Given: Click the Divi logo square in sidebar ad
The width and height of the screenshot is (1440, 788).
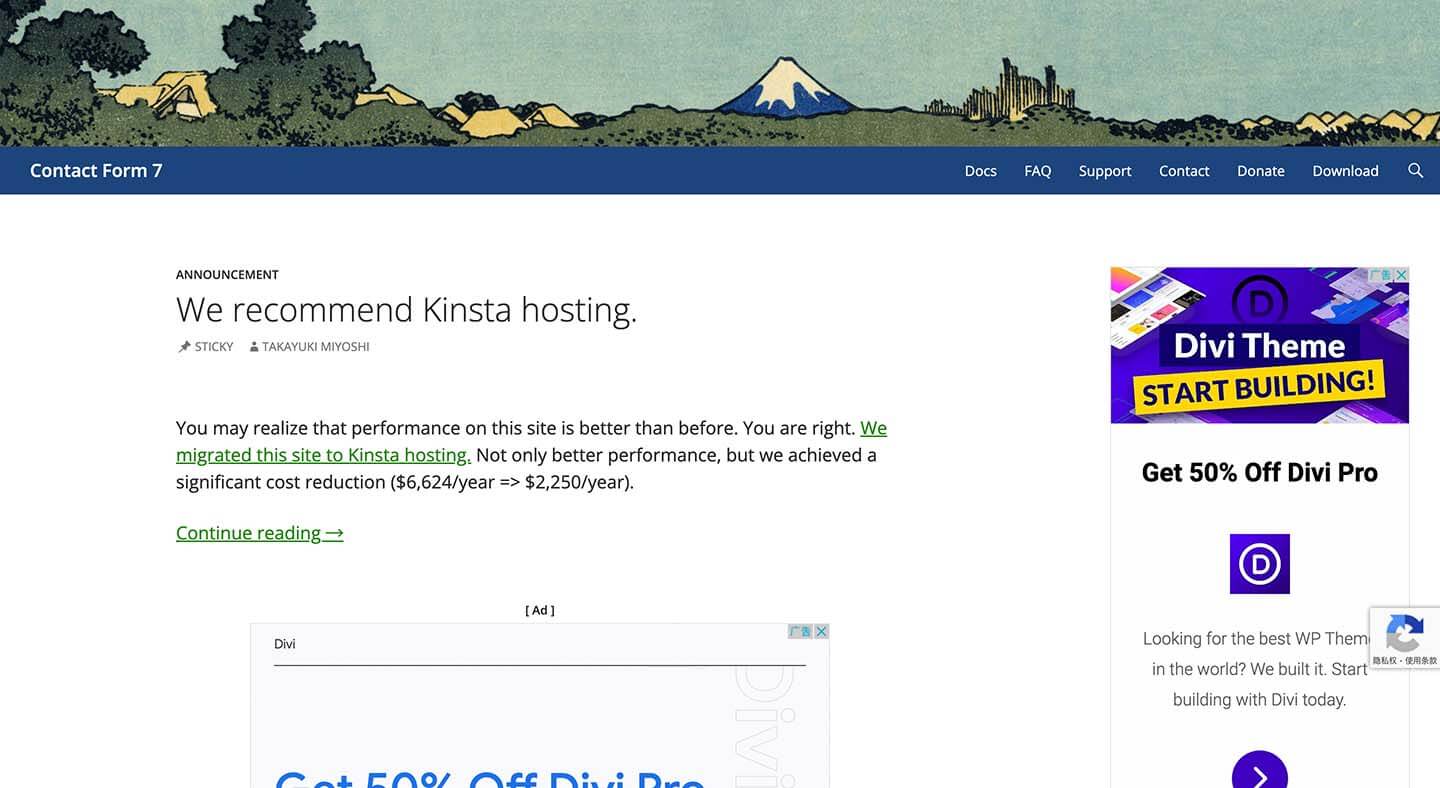Looking at the screenshot, I should tap(1260, 564).
